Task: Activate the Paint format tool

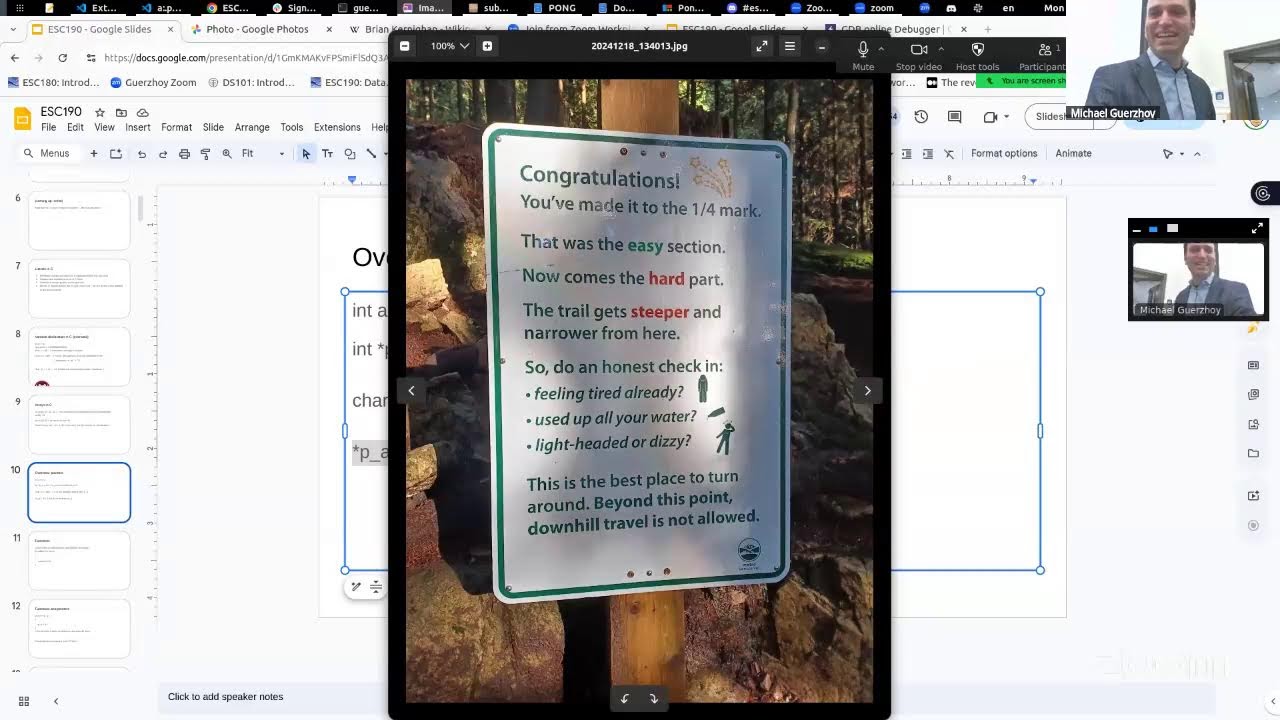Action: (x=205, y=154)
